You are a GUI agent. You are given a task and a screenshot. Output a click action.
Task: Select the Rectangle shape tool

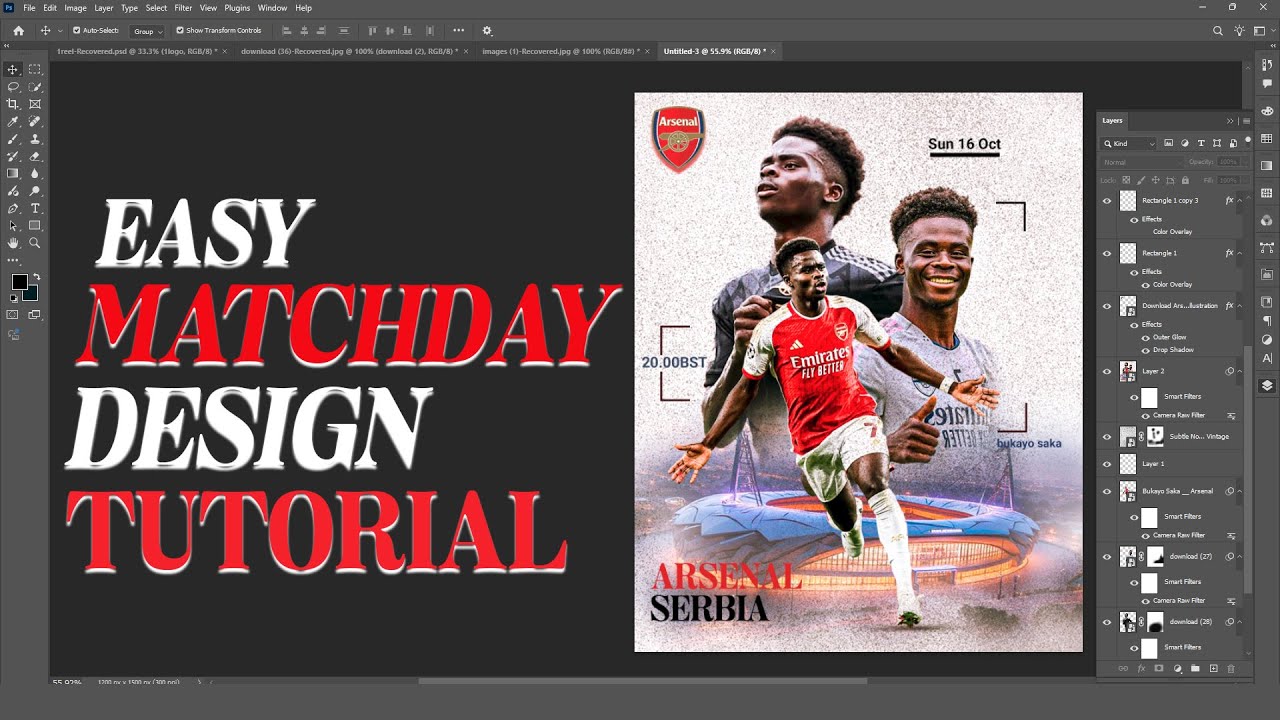35,225
